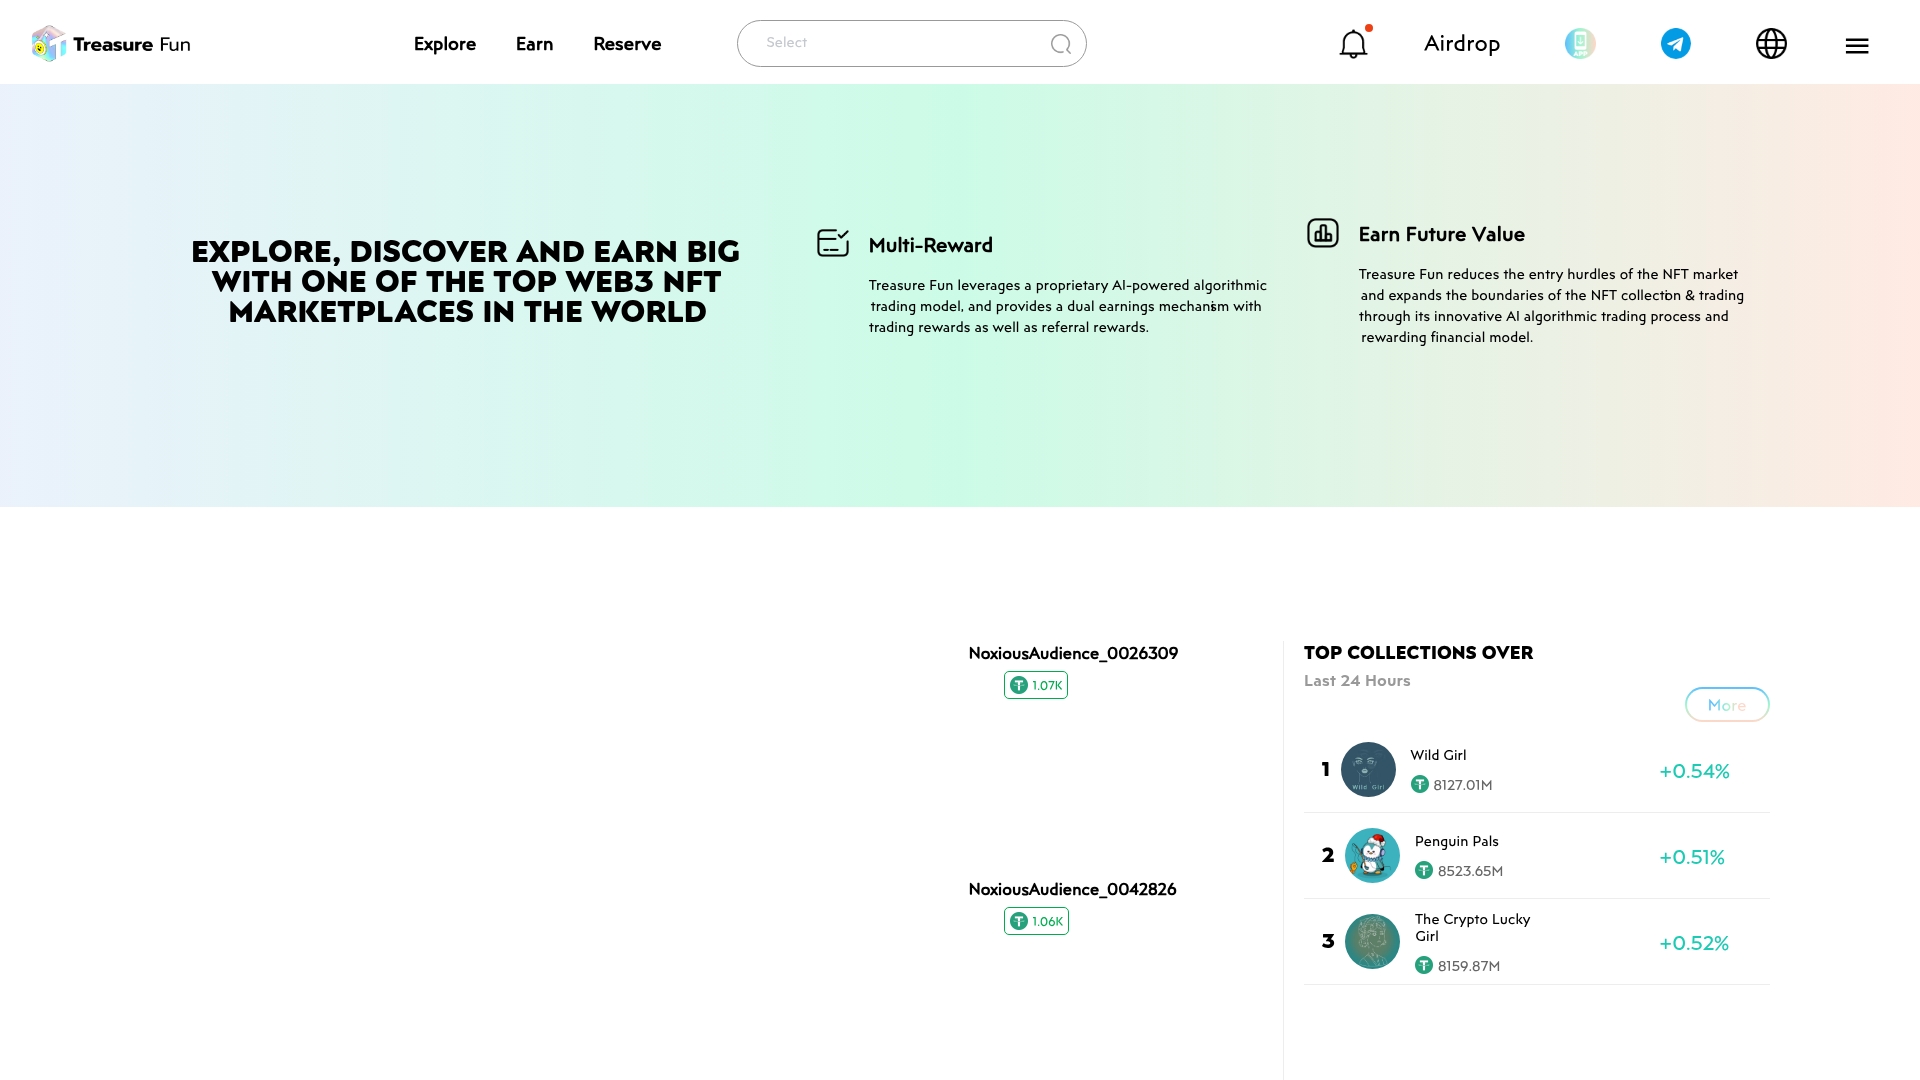The width and height of the screenshot is (1920, 1080).
Task: Click the Multi-Reward checklist icon
Action: pos(833,243)
